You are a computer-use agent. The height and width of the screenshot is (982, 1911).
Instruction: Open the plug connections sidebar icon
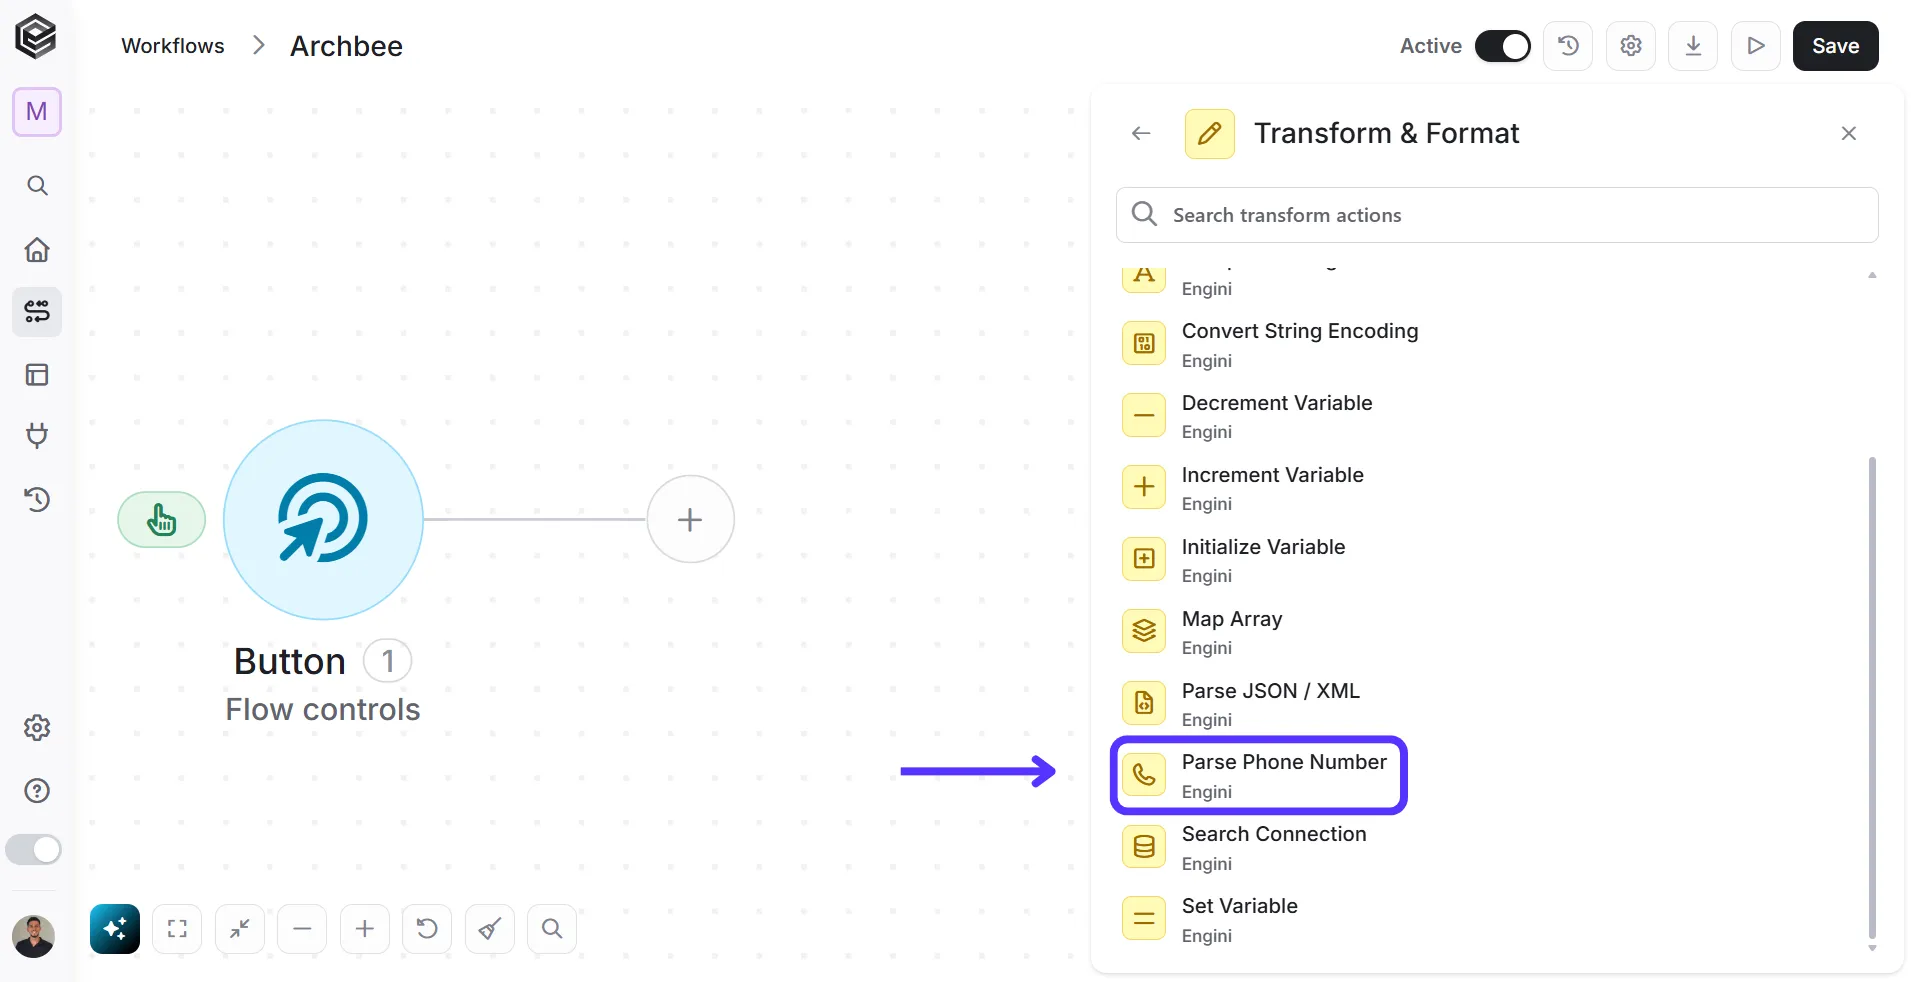(37, 436)
